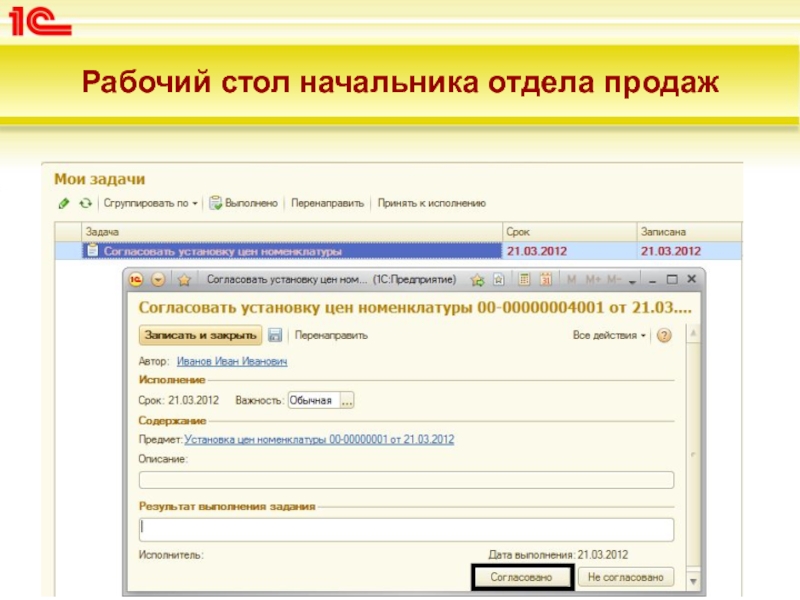Viewport: 800px width, 600px height.
Task: Click the Важность field showing Обычная
Action: [x=313, y=401]
